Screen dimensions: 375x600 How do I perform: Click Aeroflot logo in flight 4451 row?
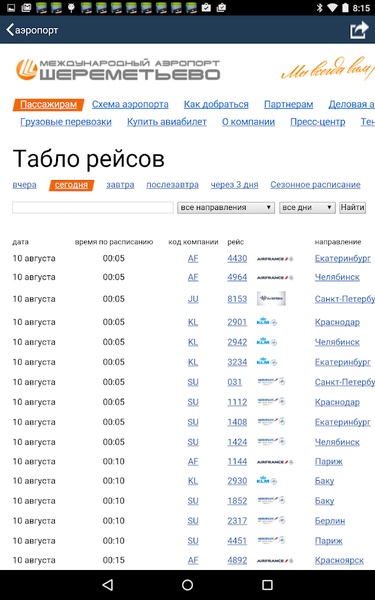tap(271, 540)
